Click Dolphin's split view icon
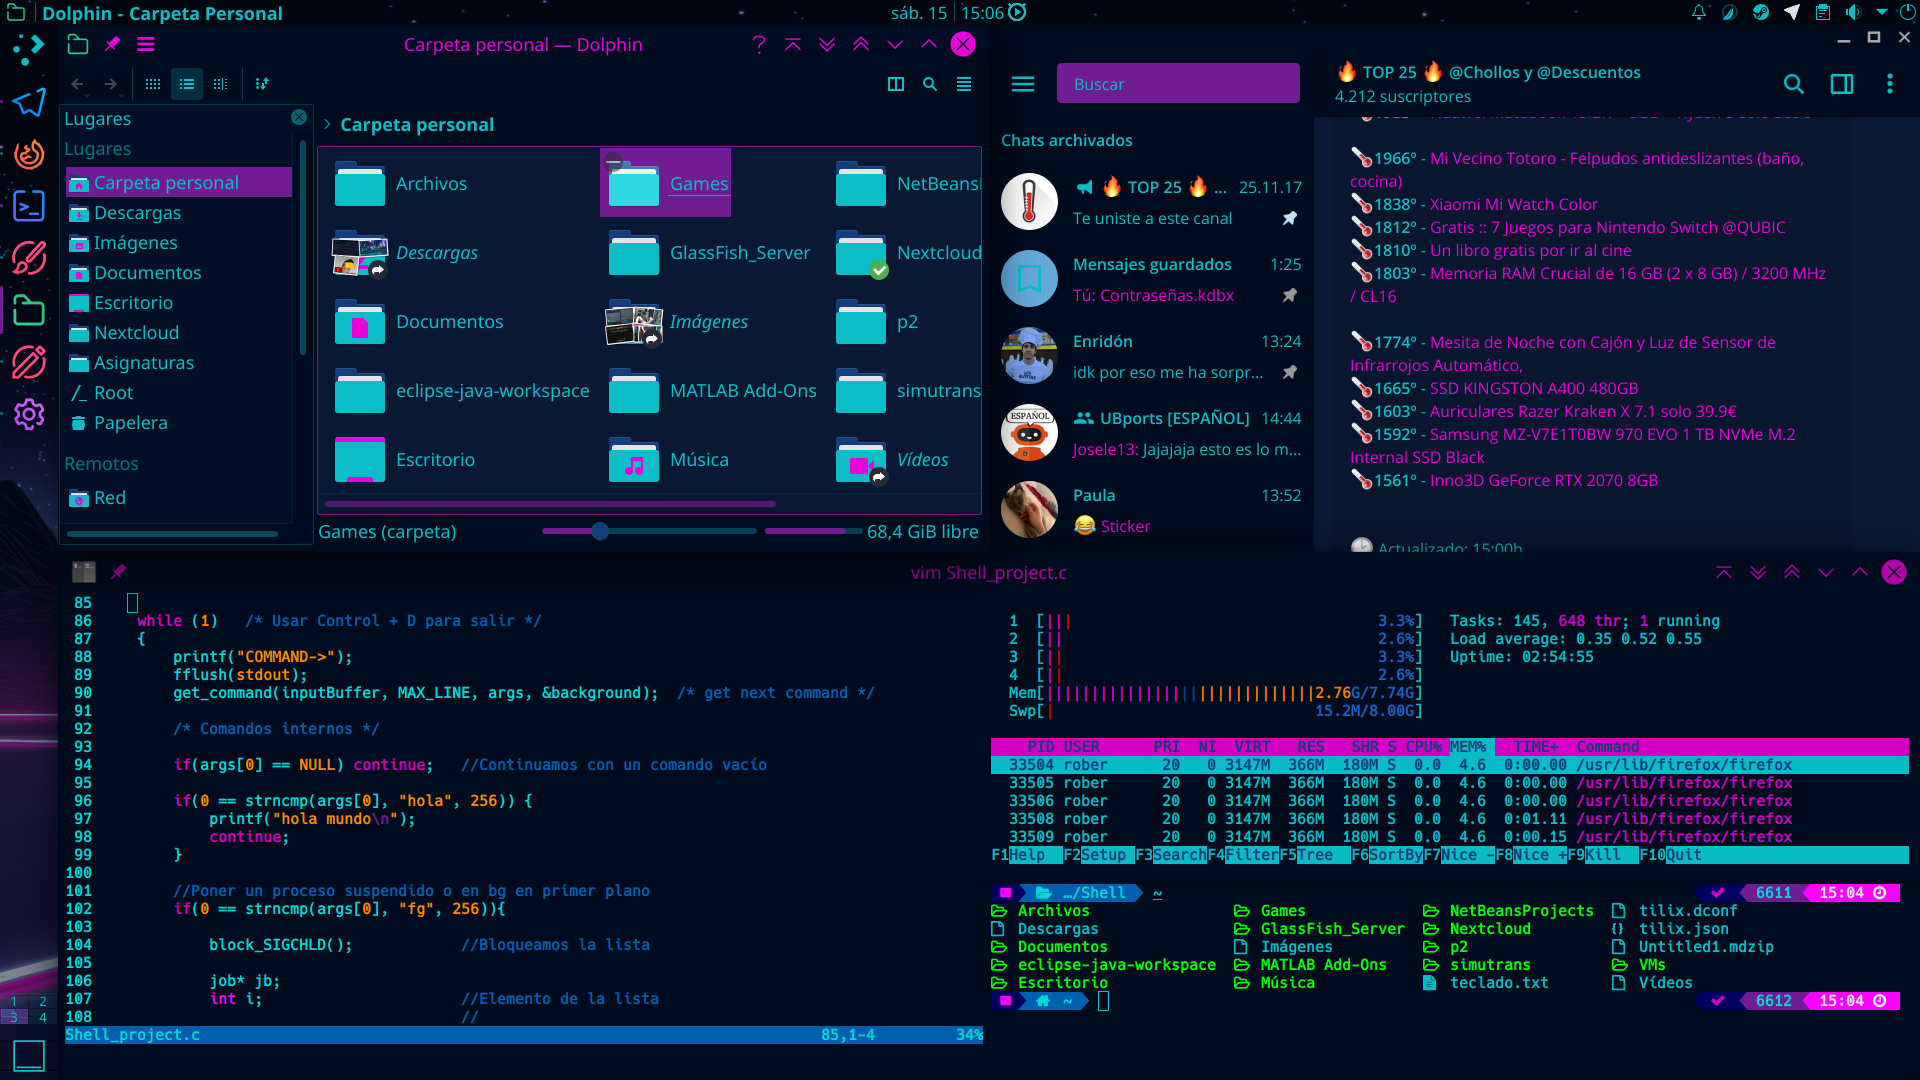The height and width of the screenshot is (1080, 1920). 896,84
